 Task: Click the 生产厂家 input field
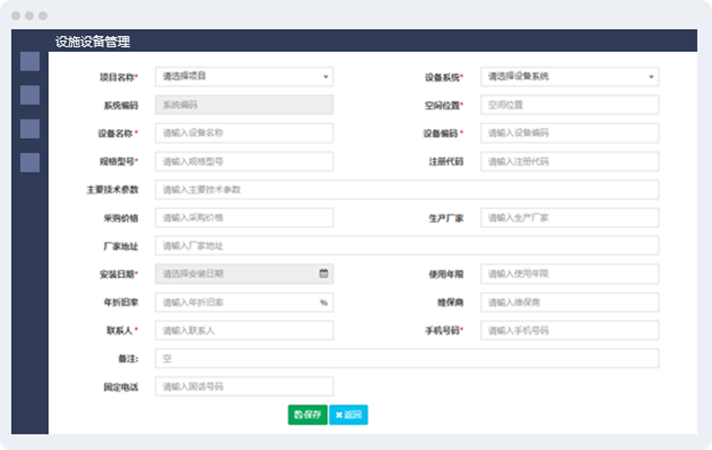569,218
